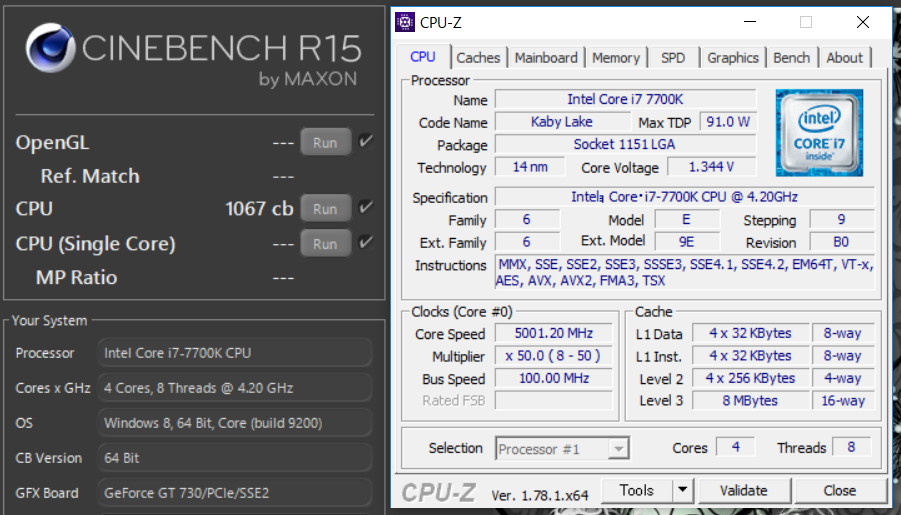Click the Processor field in Cinebench

click(x=234, y=352)
